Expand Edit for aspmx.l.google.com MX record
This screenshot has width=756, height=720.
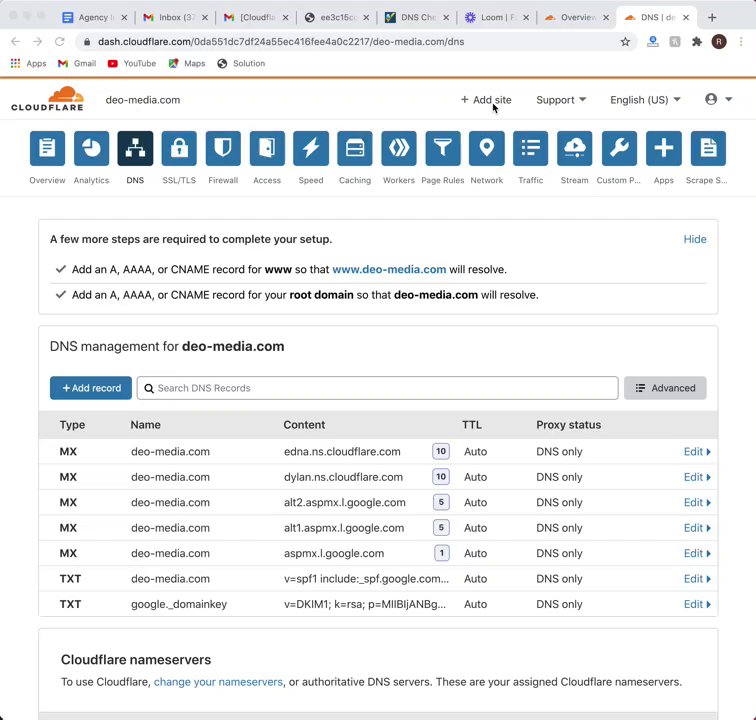coord(697,553)
